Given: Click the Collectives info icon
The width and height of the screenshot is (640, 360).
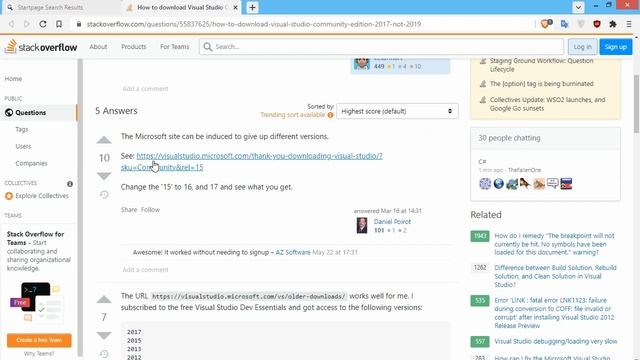Looking at the screenshot, I should tap(70, 184).
